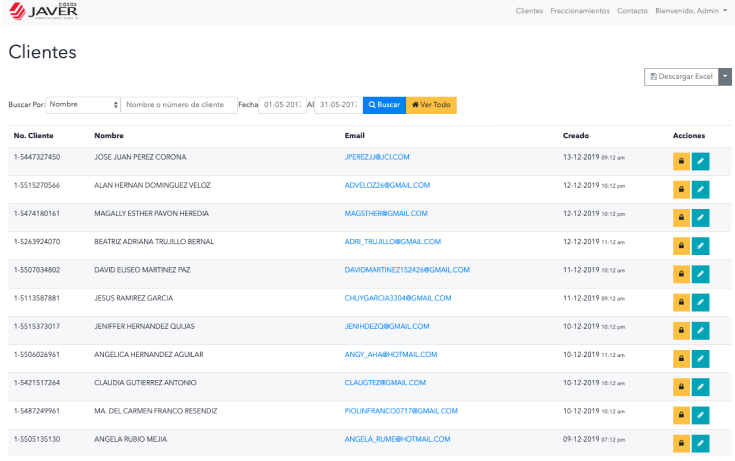Click the client name or number search field
735x461 pixels.
(x=179, y=105)
